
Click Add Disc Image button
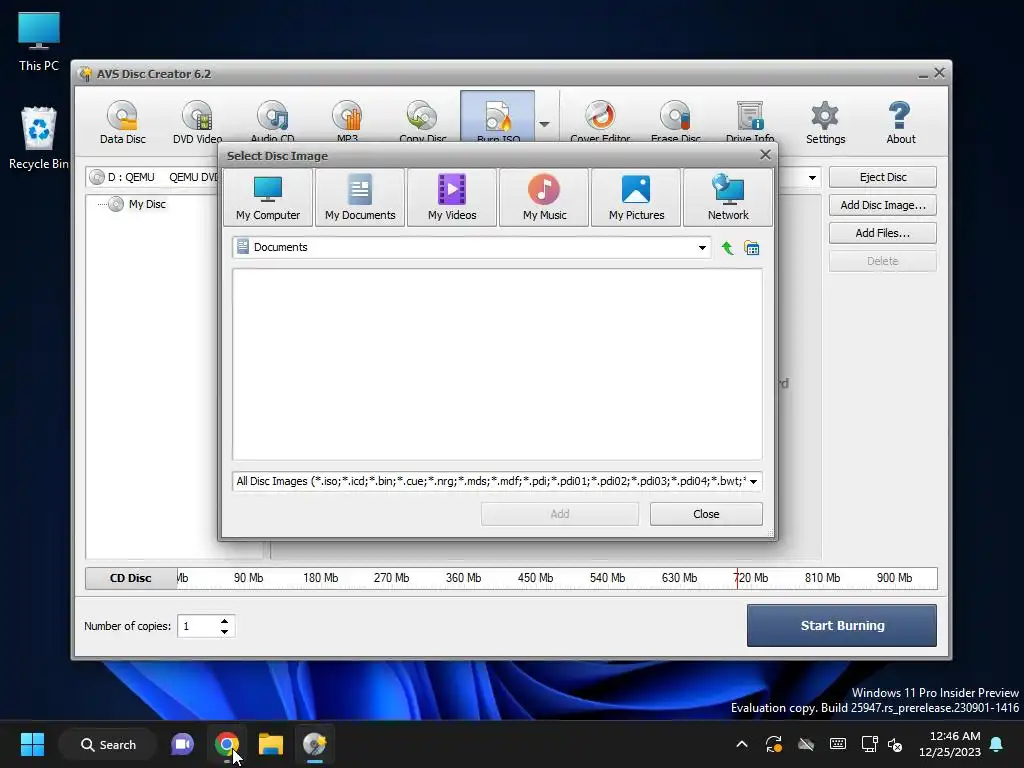(882, 205)
